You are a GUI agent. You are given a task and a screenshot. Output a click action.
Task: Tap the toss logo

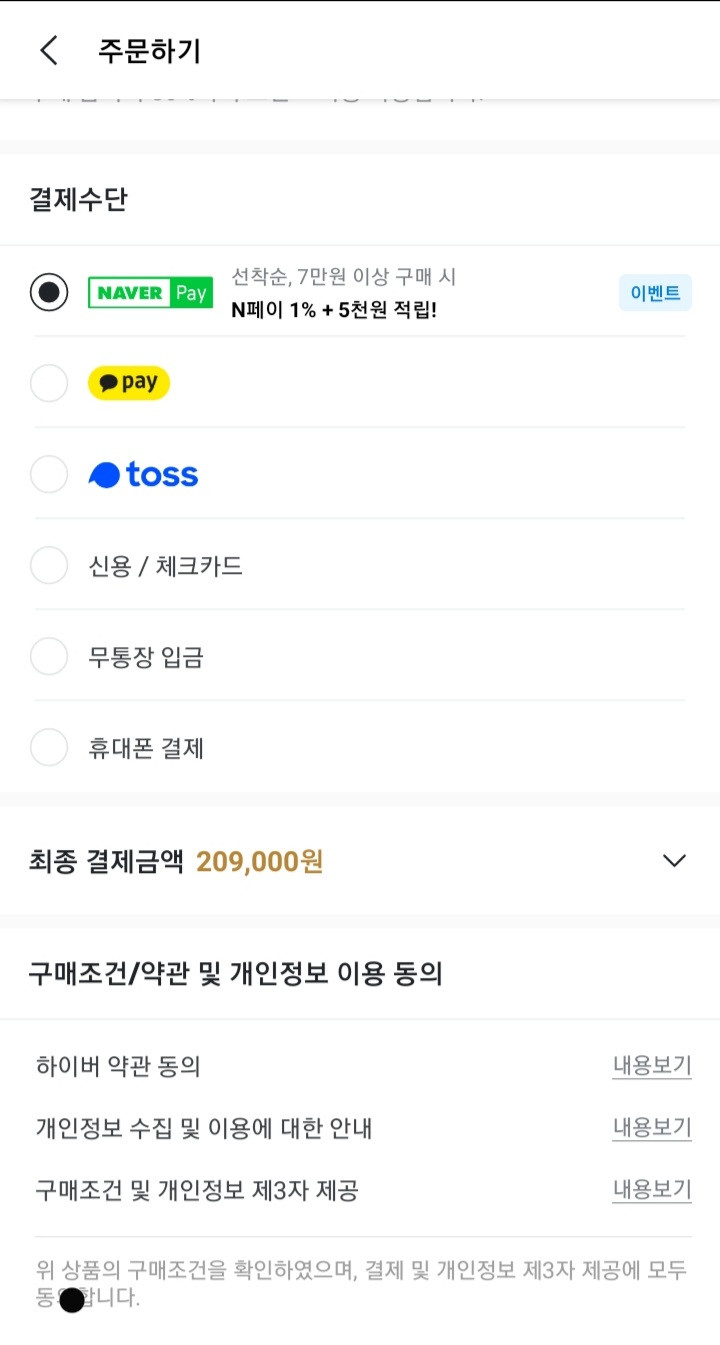[x=143, y=474]
